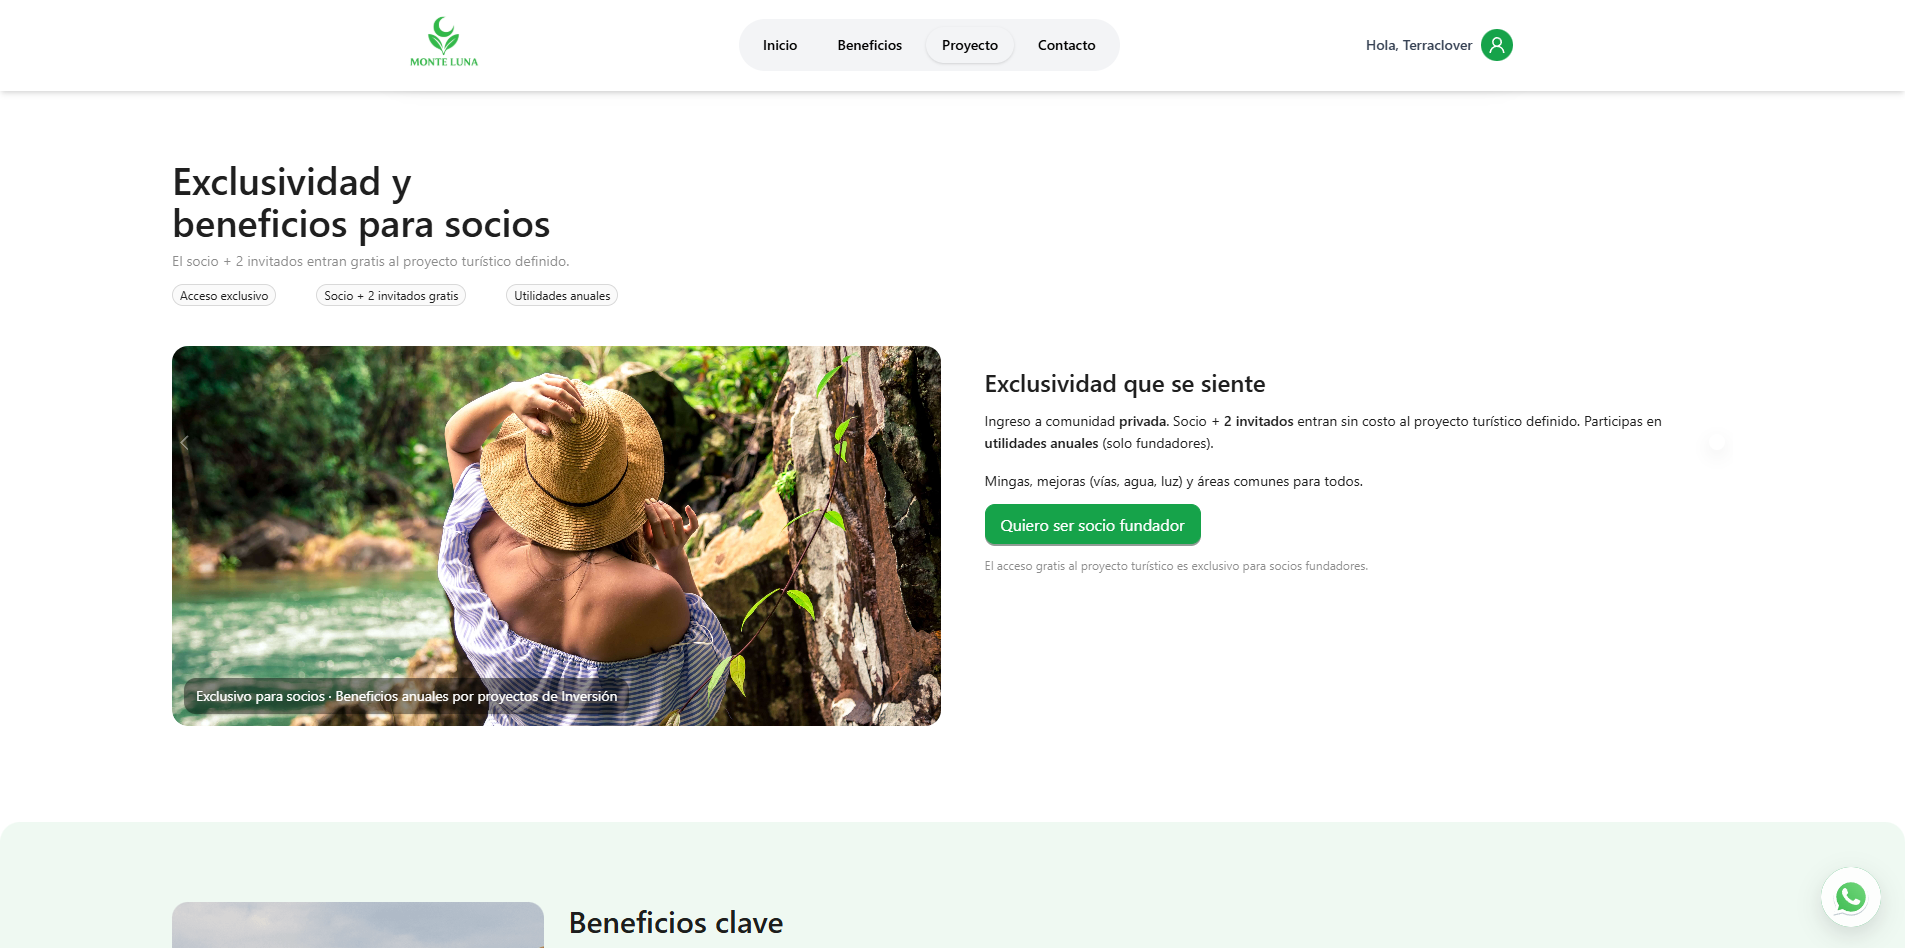
Task: Select the Utilidades anuales chip
Action: pyautogui.click(x=562, y=296)
